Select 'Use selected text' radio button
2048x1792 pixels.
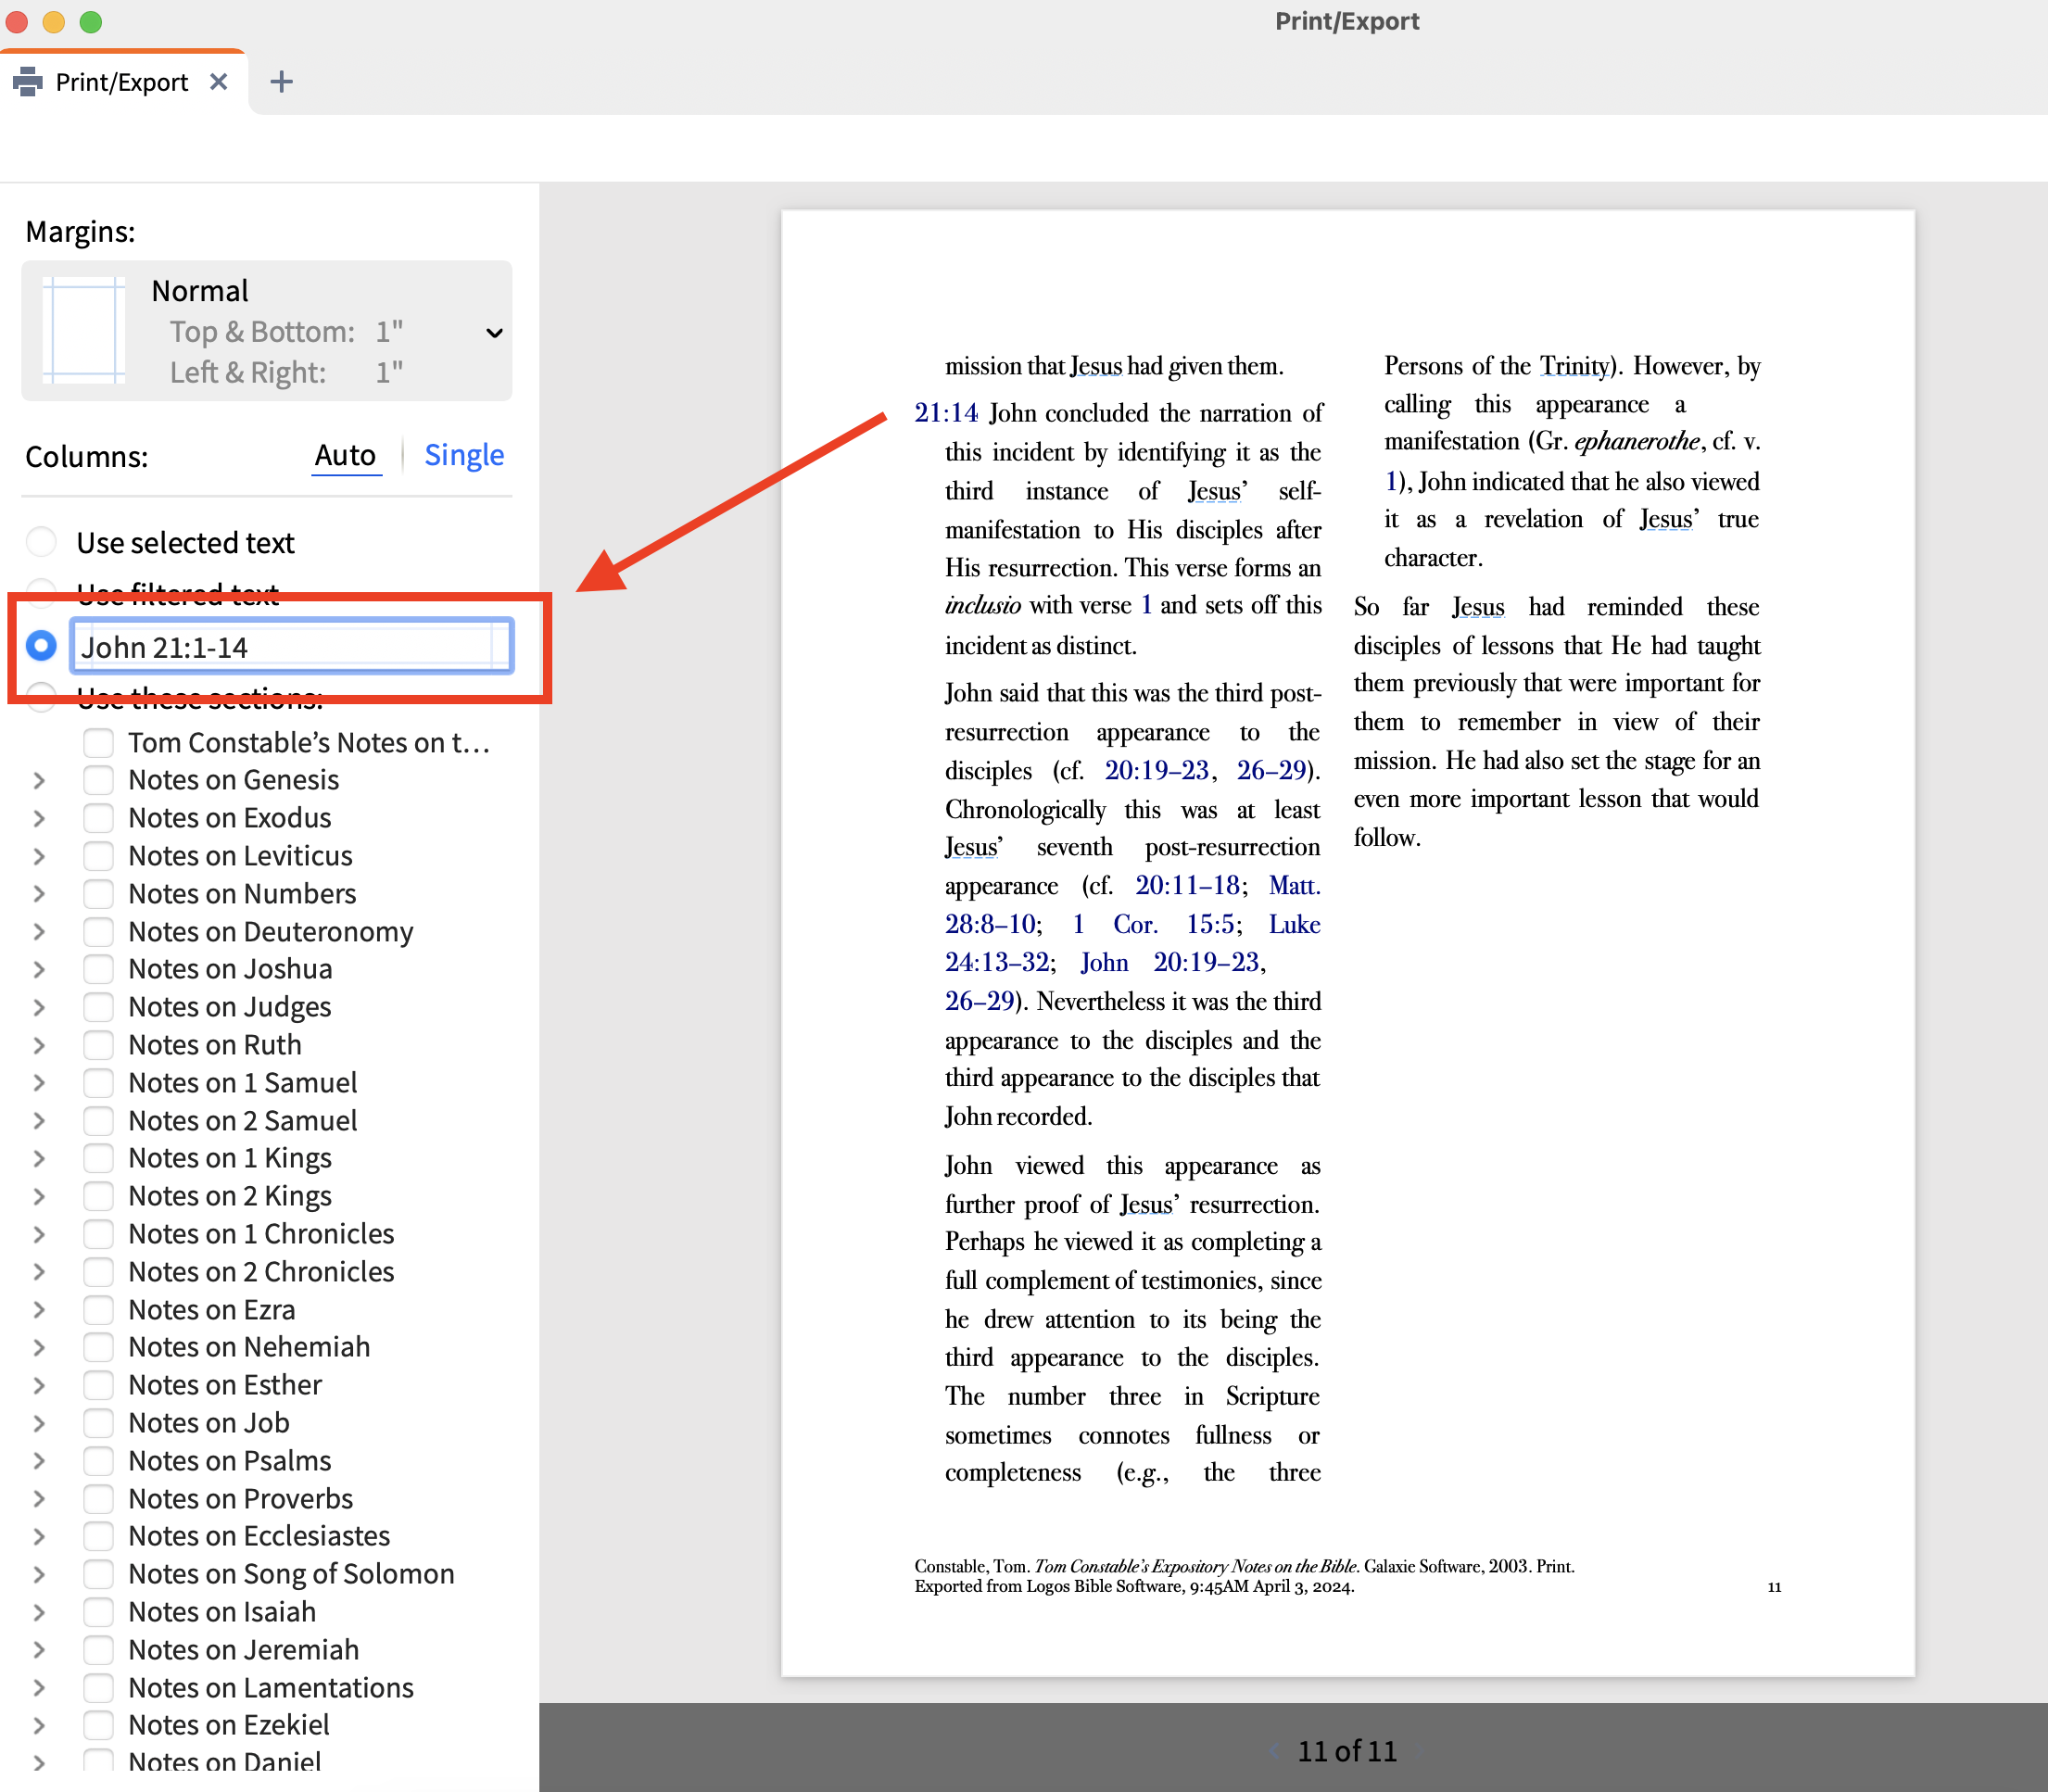pyautogui.click(x=41, y=542)
